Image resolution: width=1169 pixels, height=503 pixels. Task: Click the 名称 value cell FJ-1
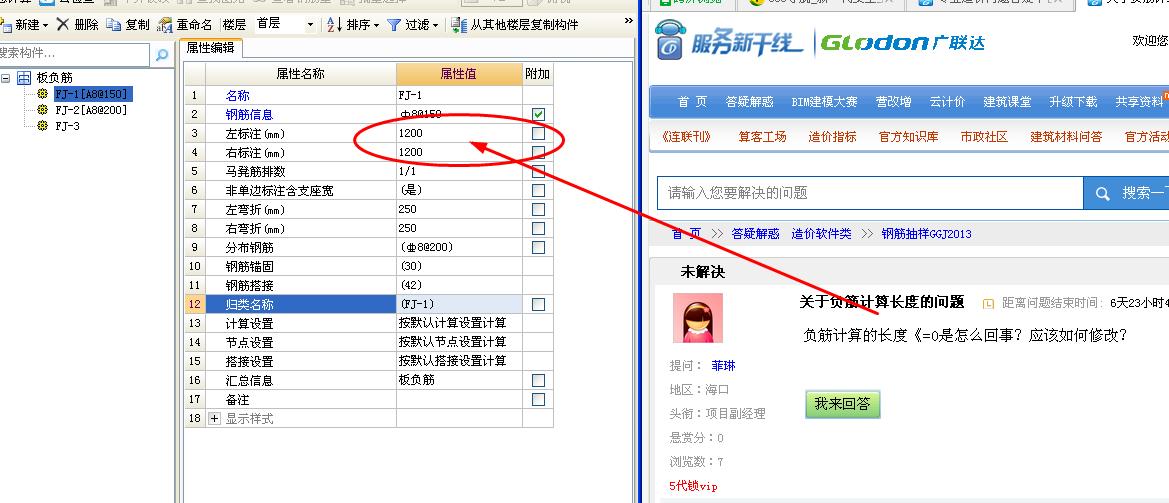[459, 95]
